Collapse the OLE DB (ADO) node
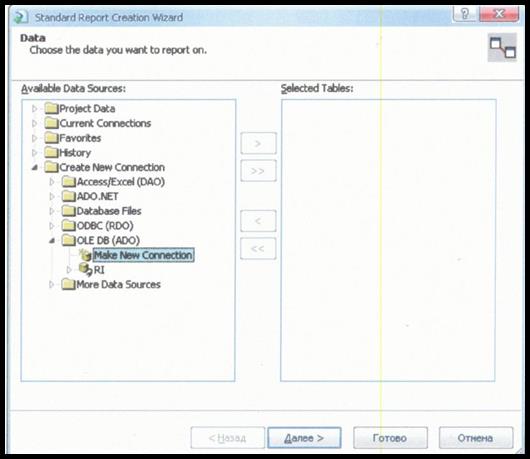The height and width of the screenshot is (459, 530). tap(52, 241)
